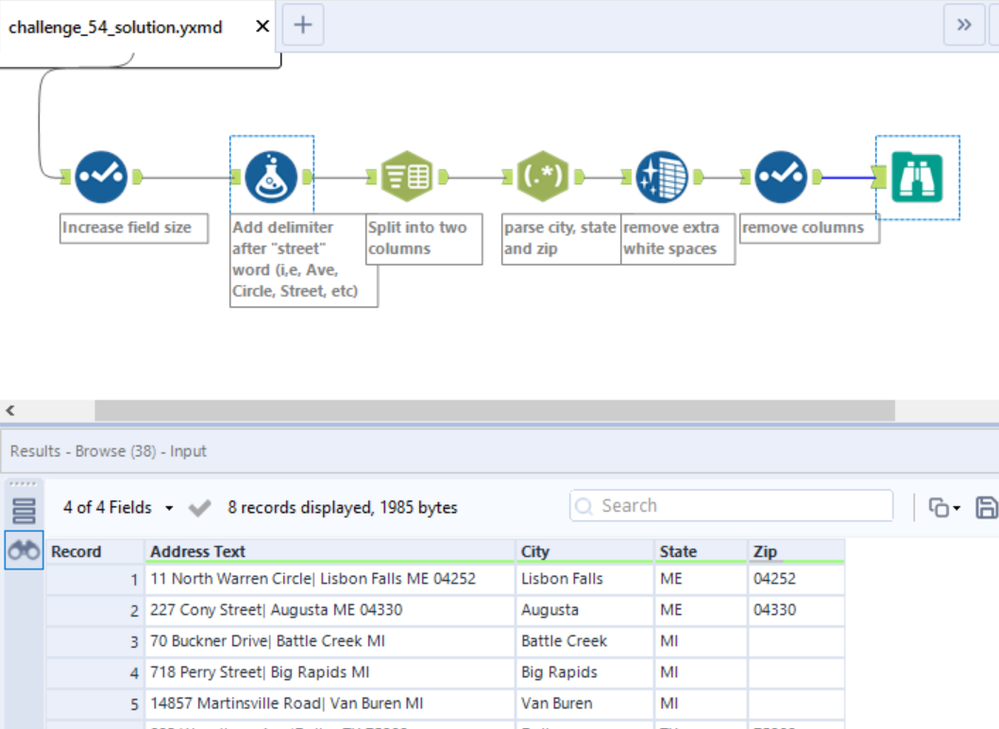The height and width of the screenshot is (729, 999).
Task: Click the 'remove columns' Select tool
Action: 781,177
